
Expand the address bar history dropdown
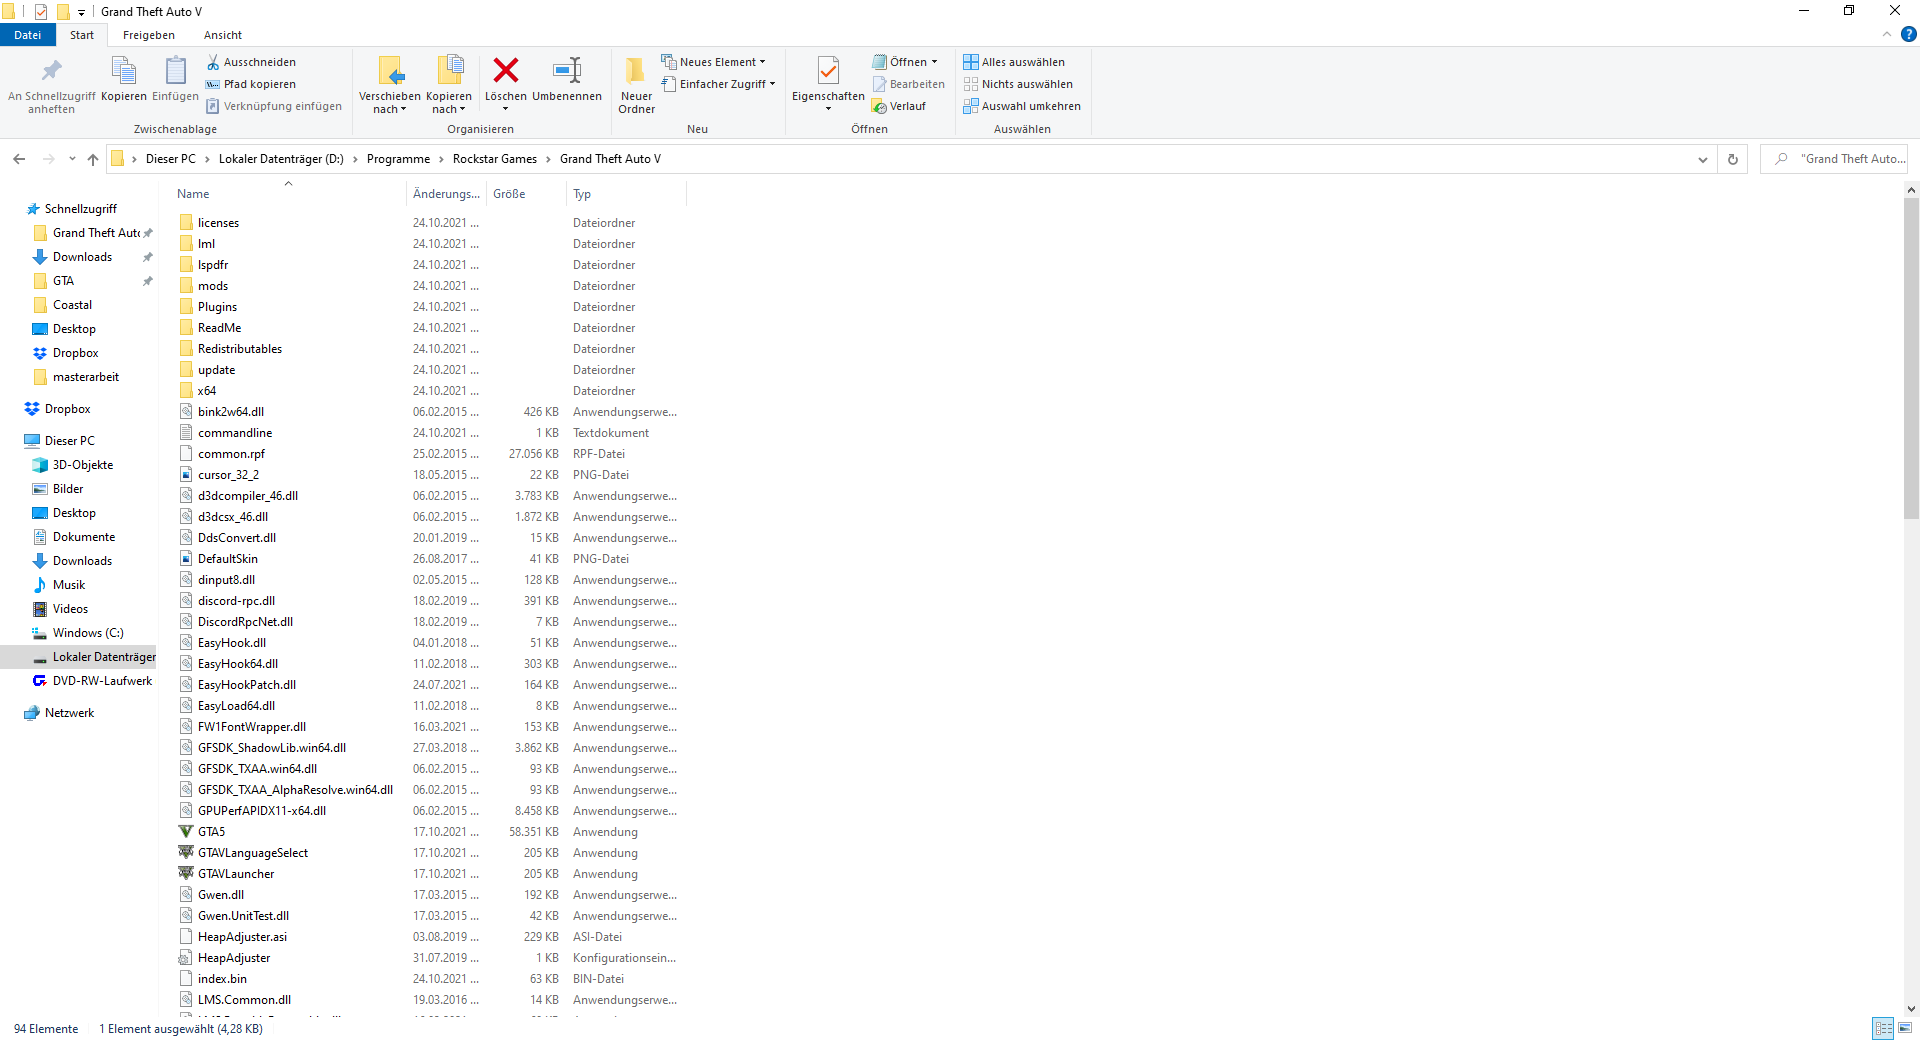1703,159
